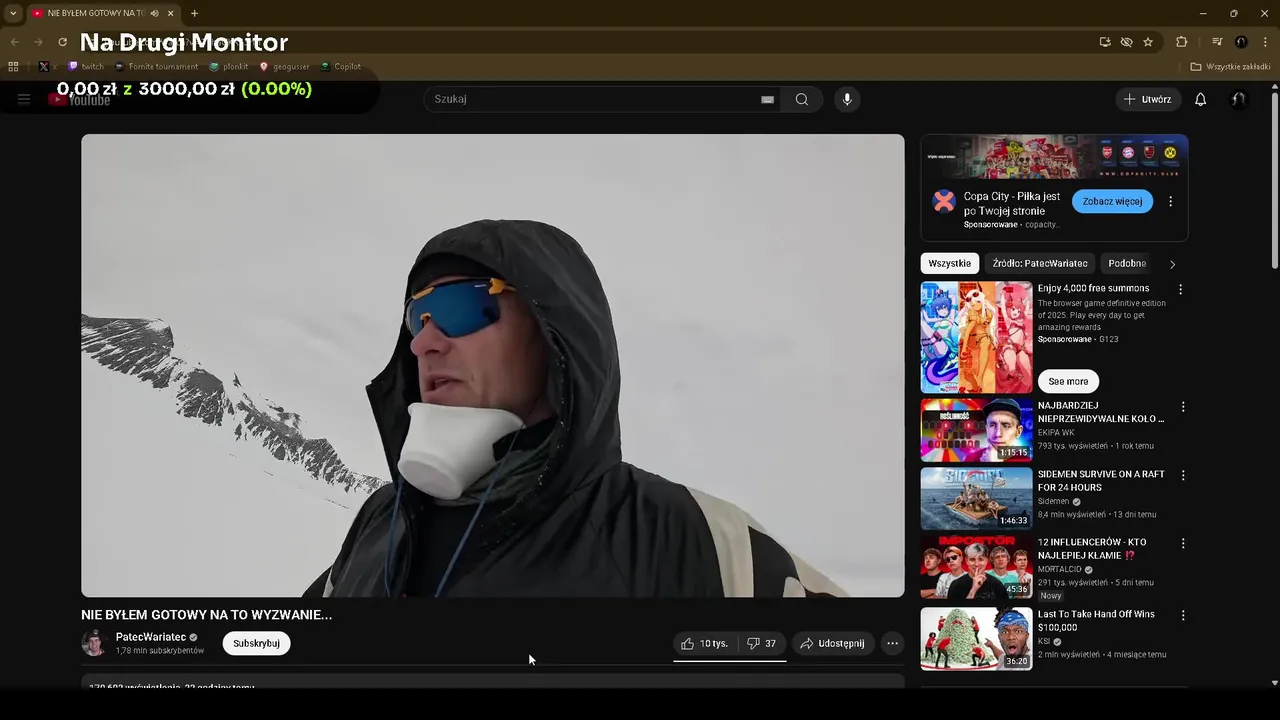The image size is (1280, 720).
Task: Dislike the video with thumbs down
Action: point(762,643)
